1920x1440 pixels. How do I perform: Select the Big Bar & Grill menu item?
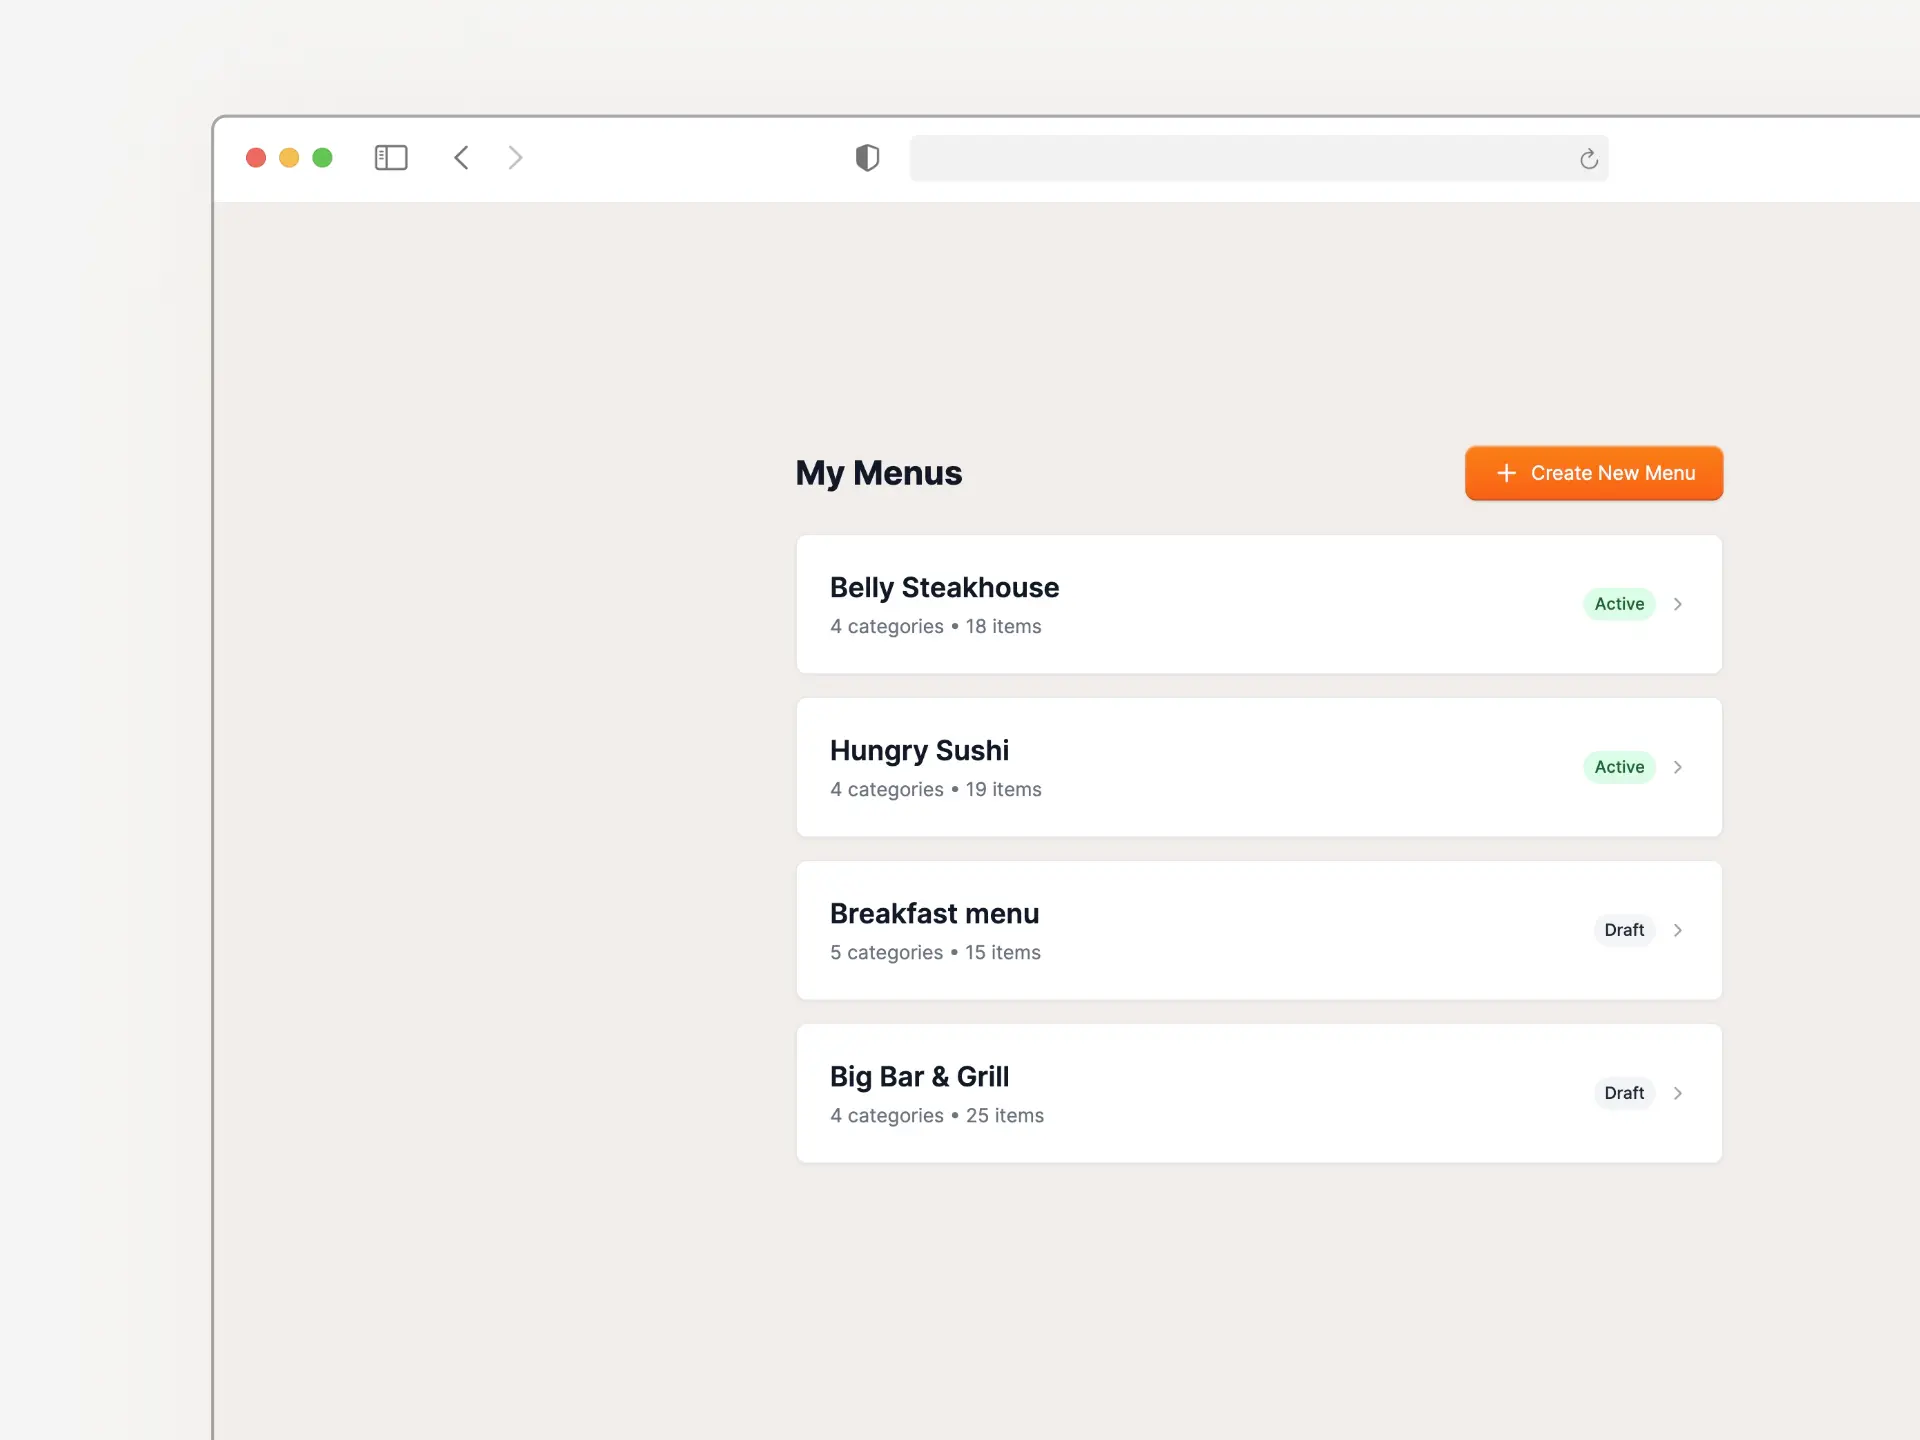click(x=1259, y=1092)
